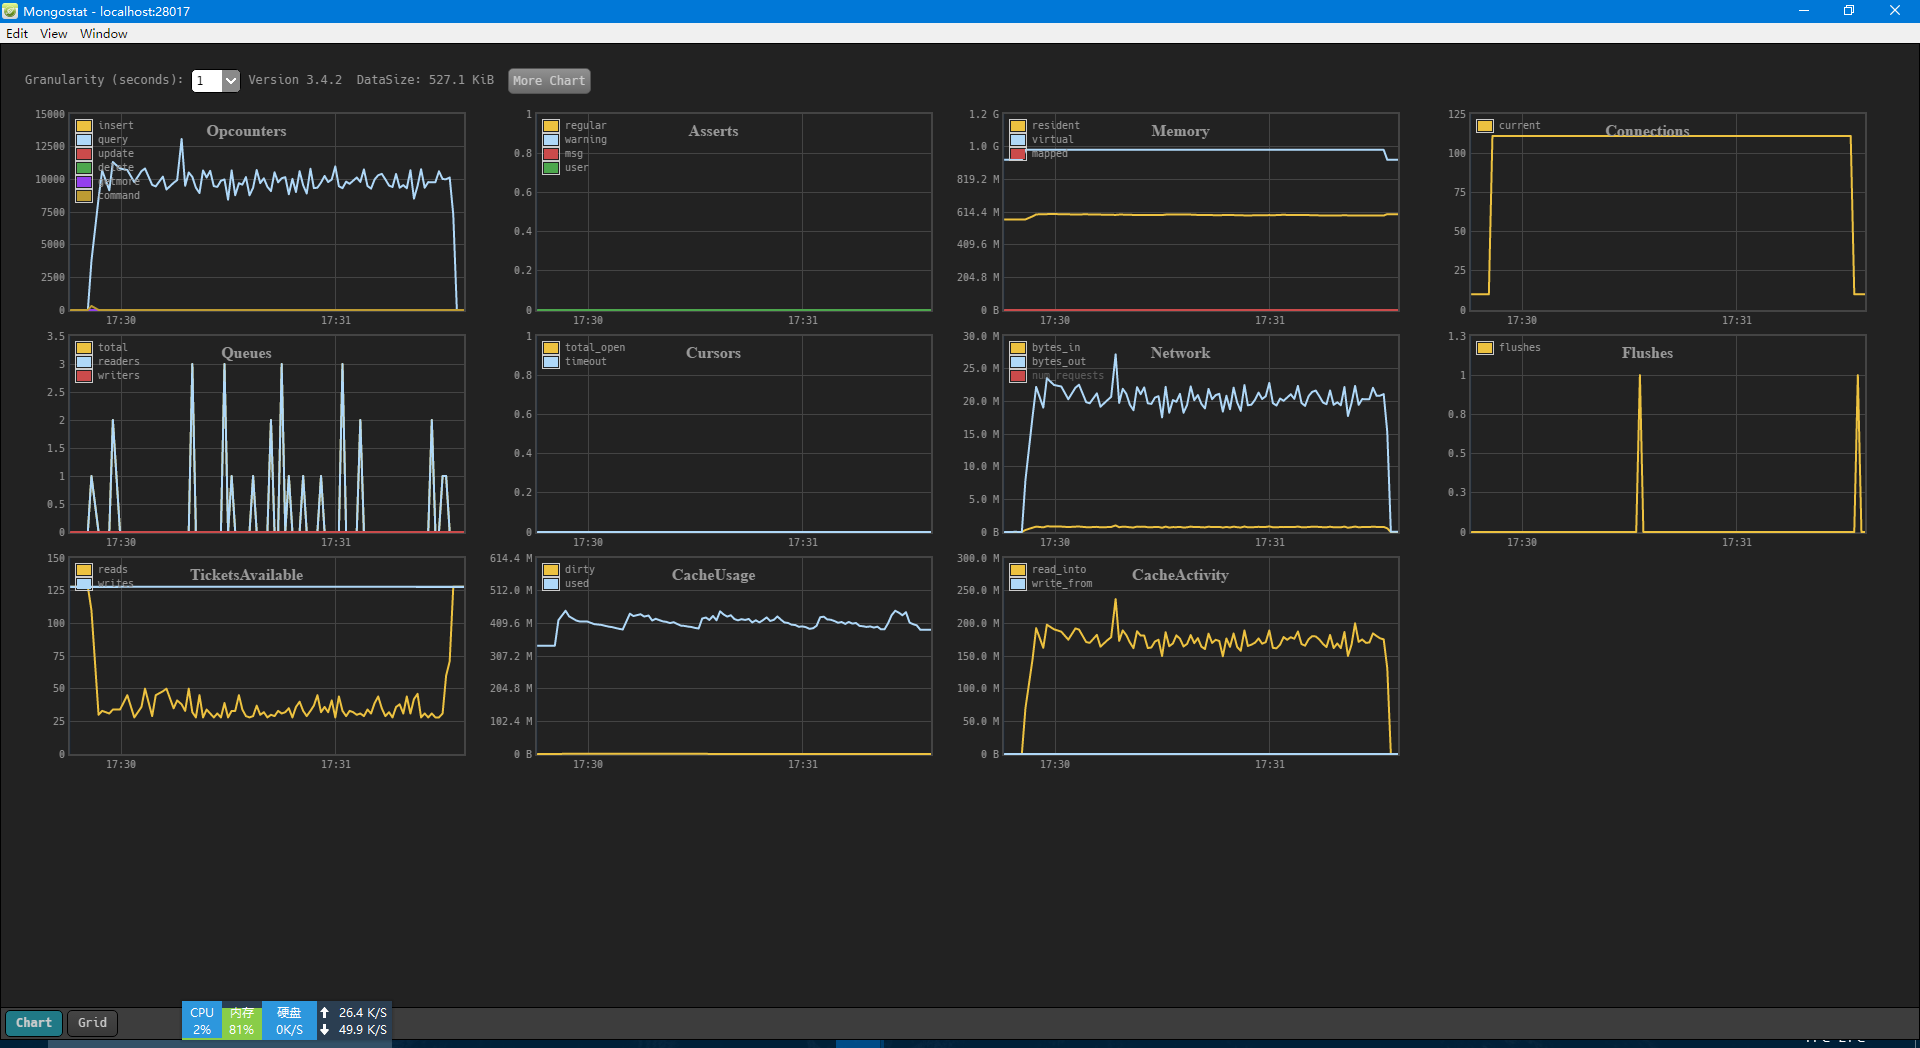Viewport: 1920px width, 1048px height.
Task: Toggle the write_from swatch in CacheActivity legend
Action: (x=1018, y=584)
